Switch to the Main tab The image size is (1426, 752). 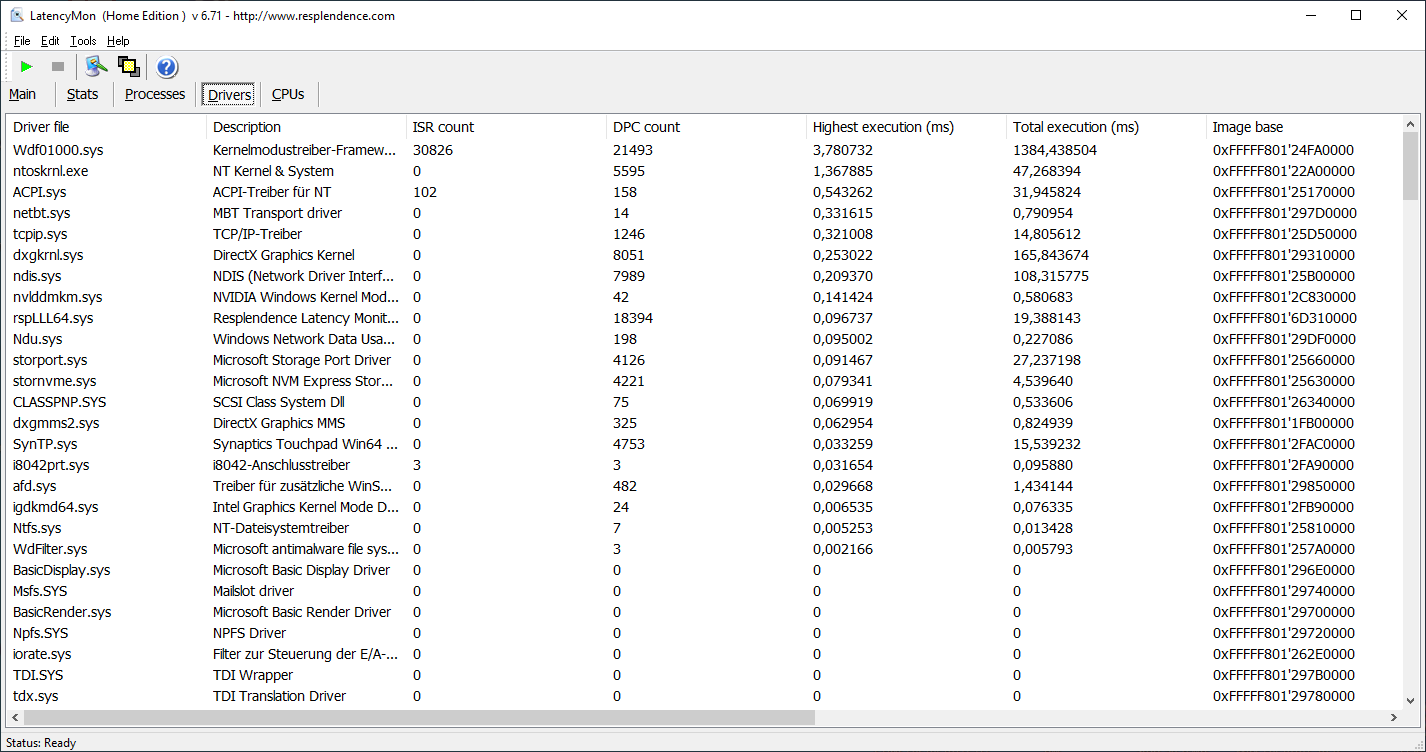tap(22, 94)
